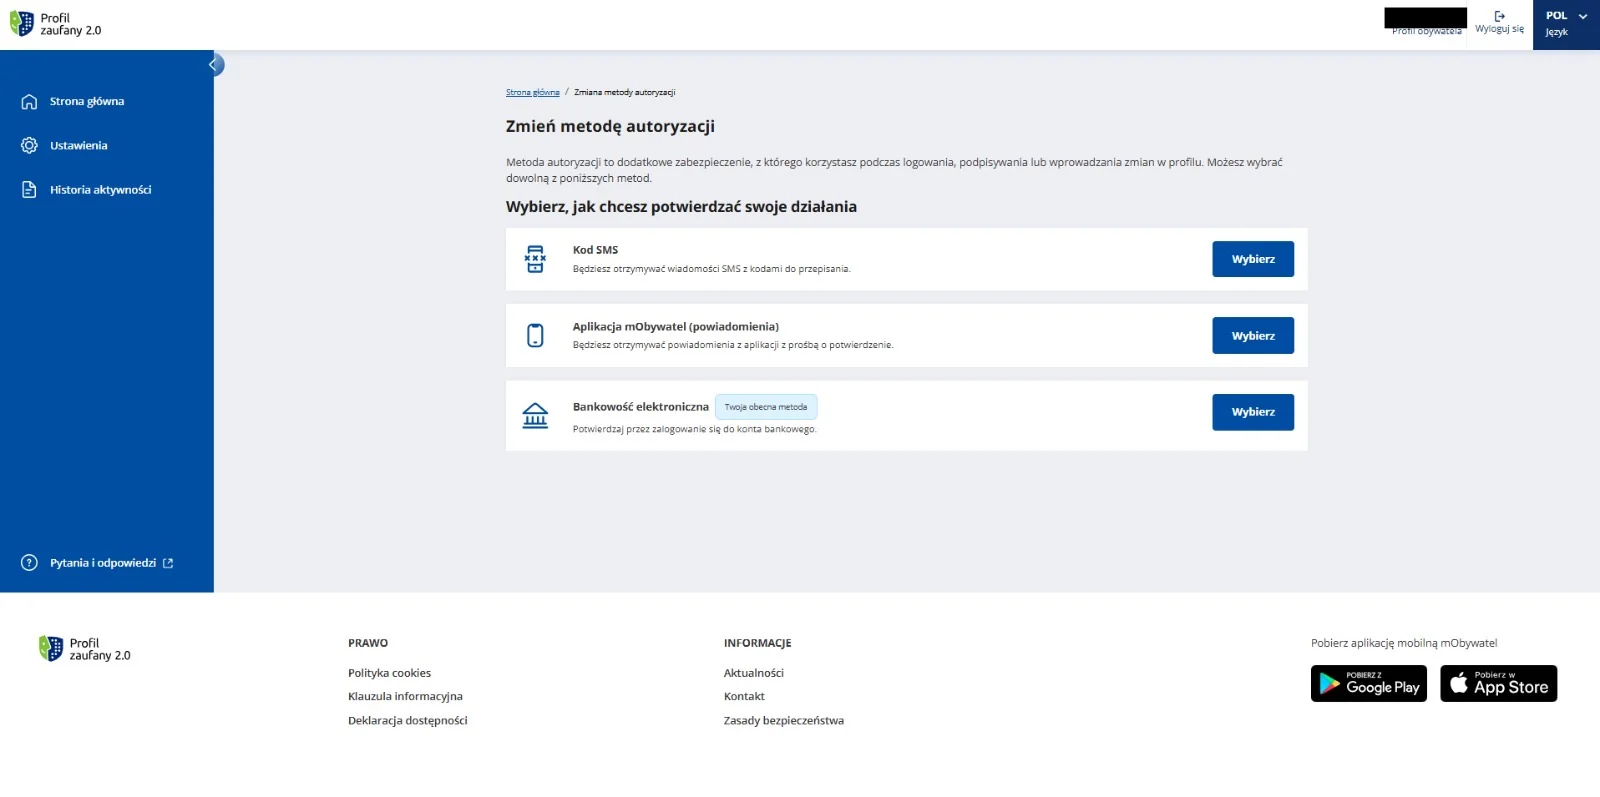
Task: Open Ustawienia in the sidebar
Action: (x=78, y=145)
